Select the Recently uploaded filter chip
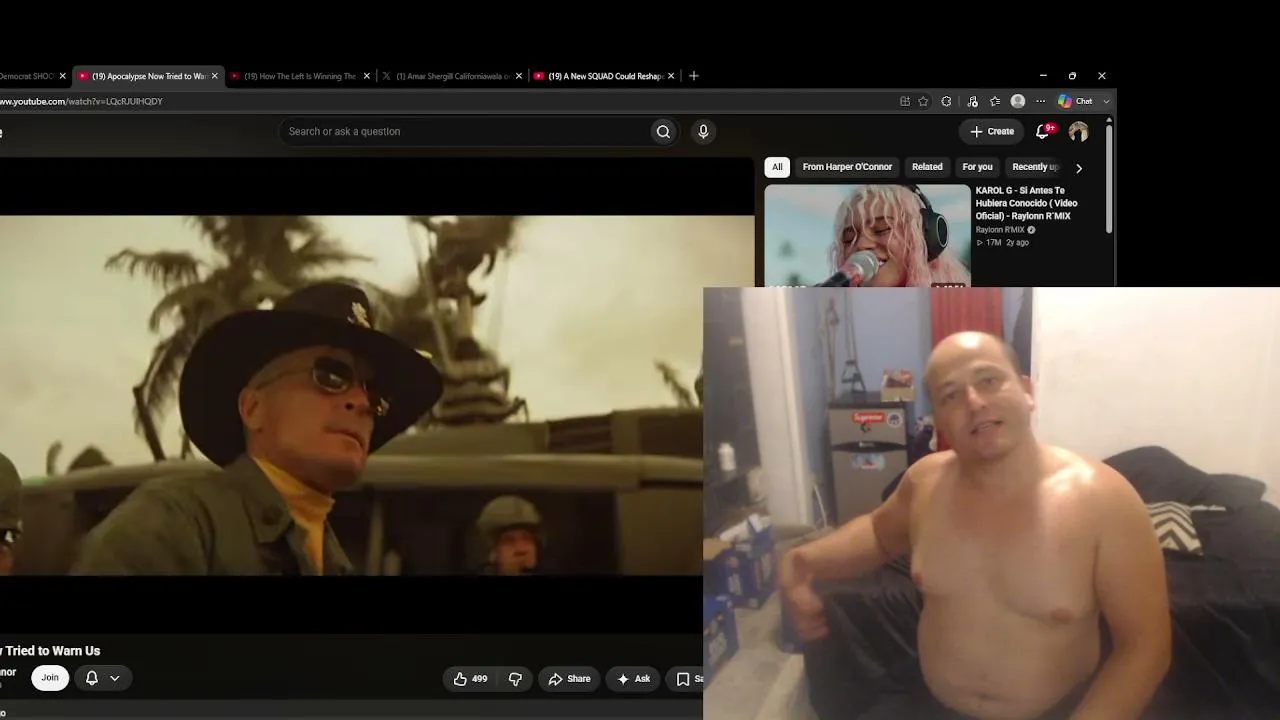The height and width of the screenshot is (720, 1280). 1035,167
